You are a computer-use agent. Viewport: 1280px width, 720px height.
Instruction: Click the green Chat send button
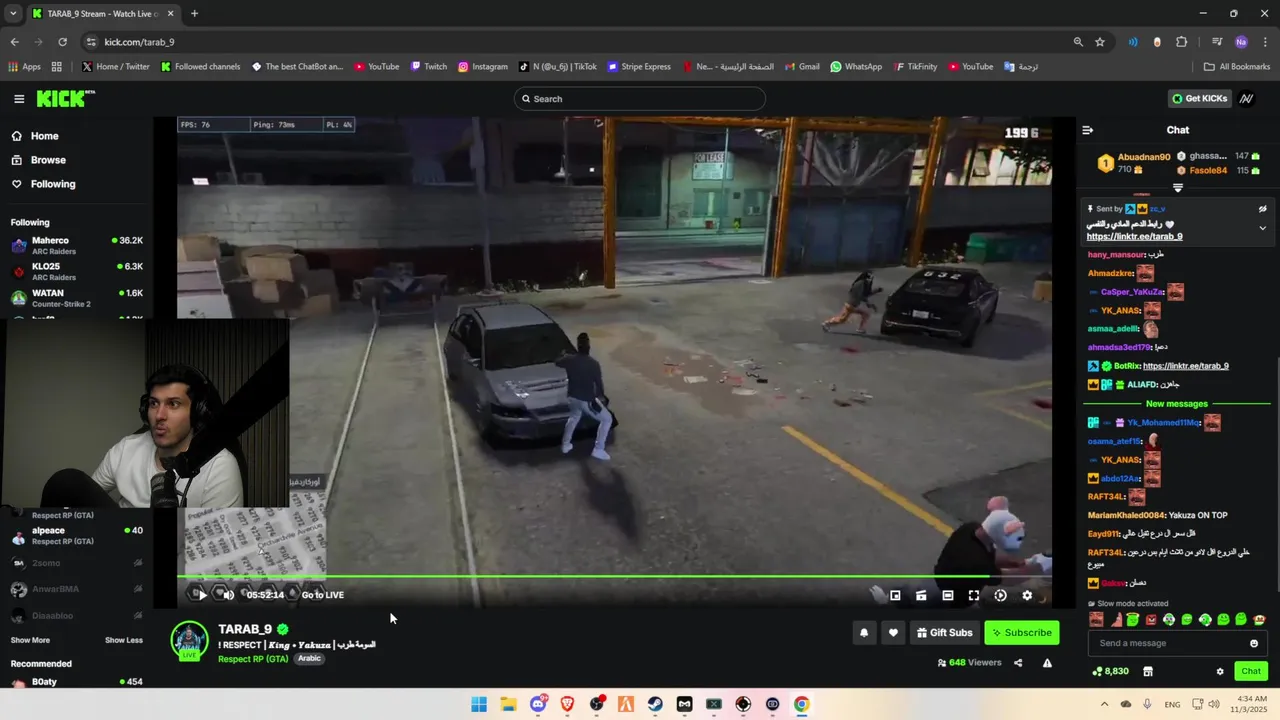(1251, 671)
